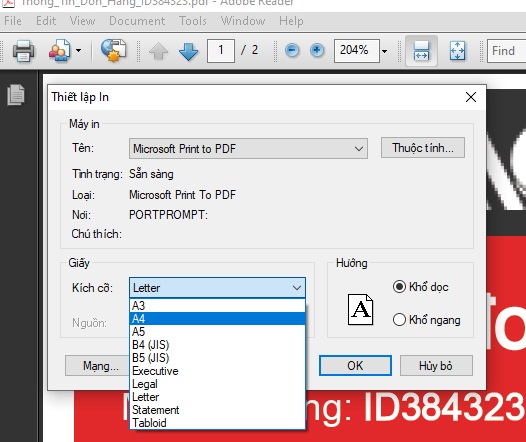
Task: Open the View menu
Action: [82, 21]
